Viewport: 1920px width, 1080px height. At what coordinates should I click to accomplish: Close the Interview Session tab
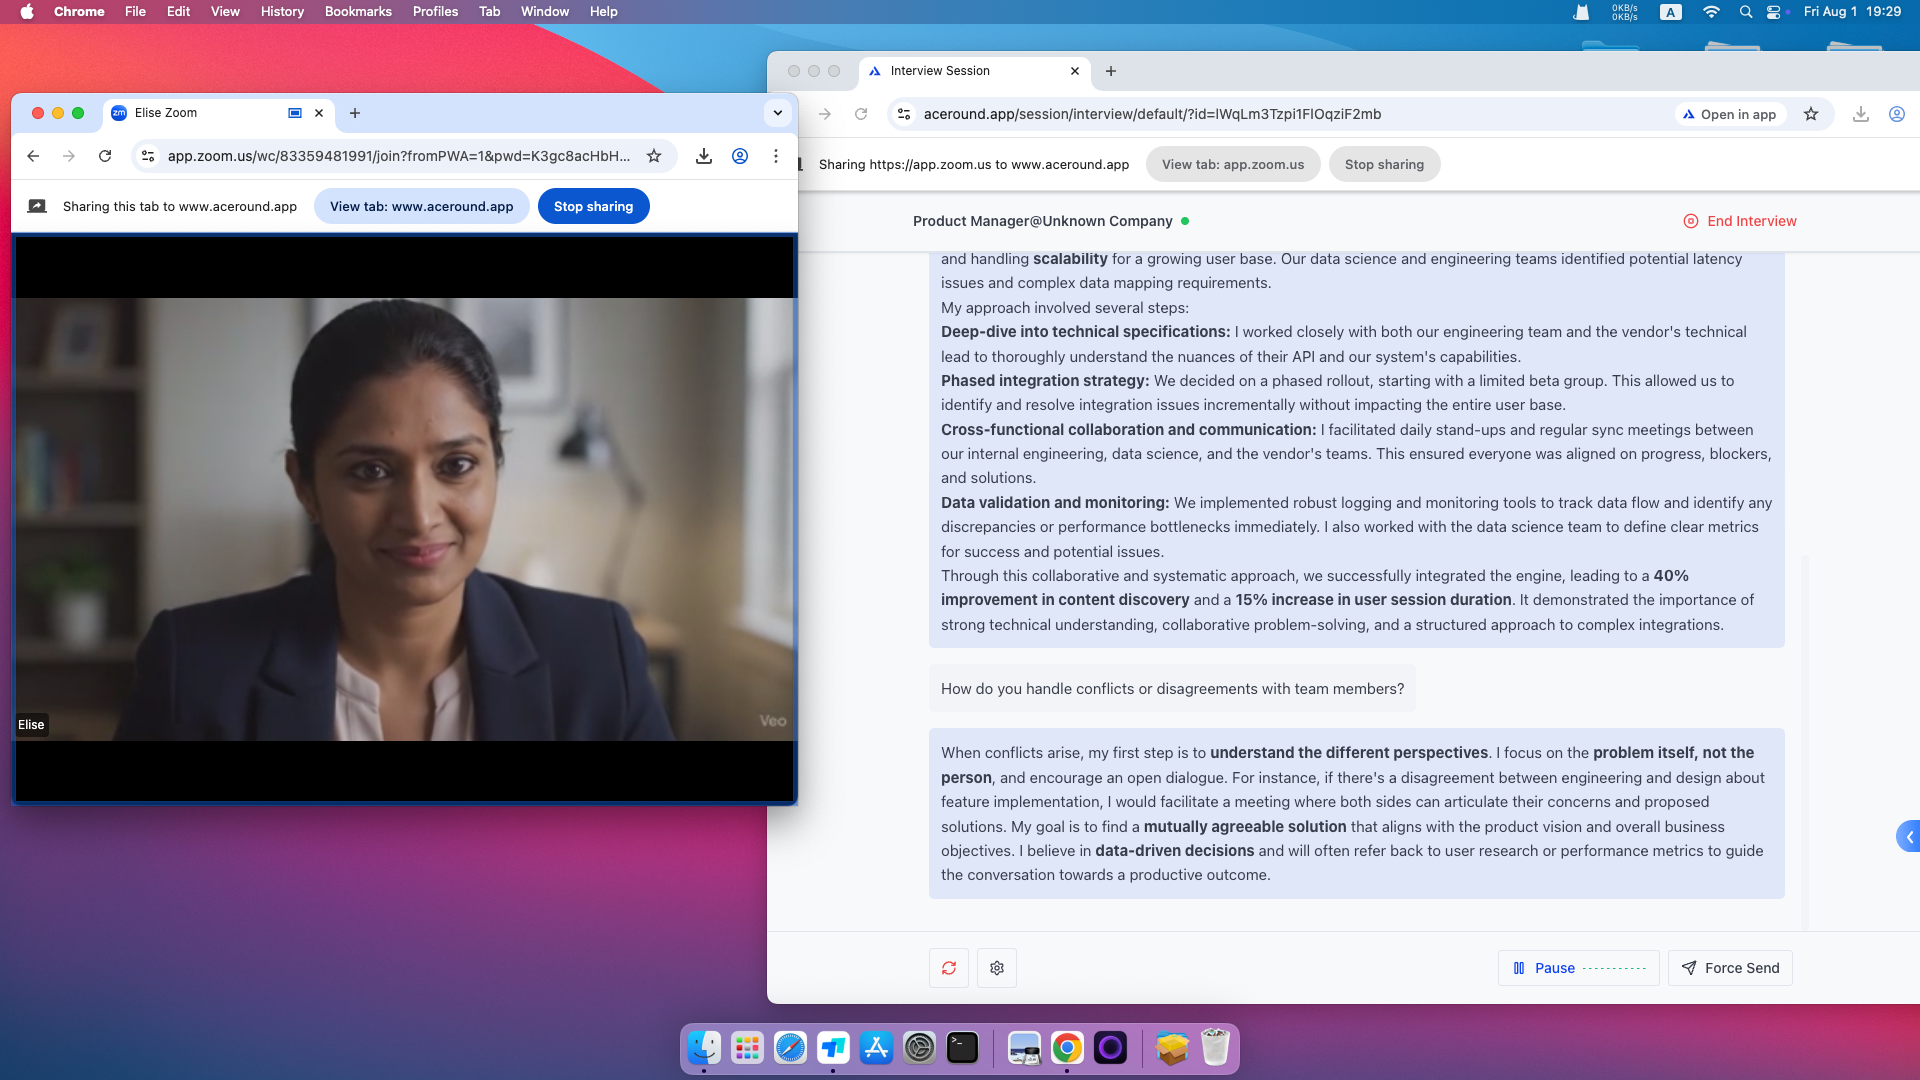[1075, 71]
